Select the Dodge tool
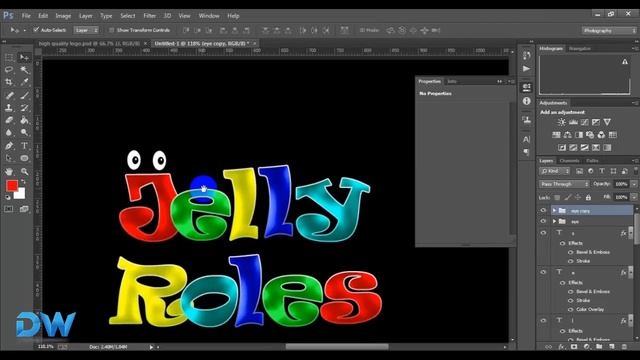Viewport: 640px width, 360px height. click(x=24, y=132)
